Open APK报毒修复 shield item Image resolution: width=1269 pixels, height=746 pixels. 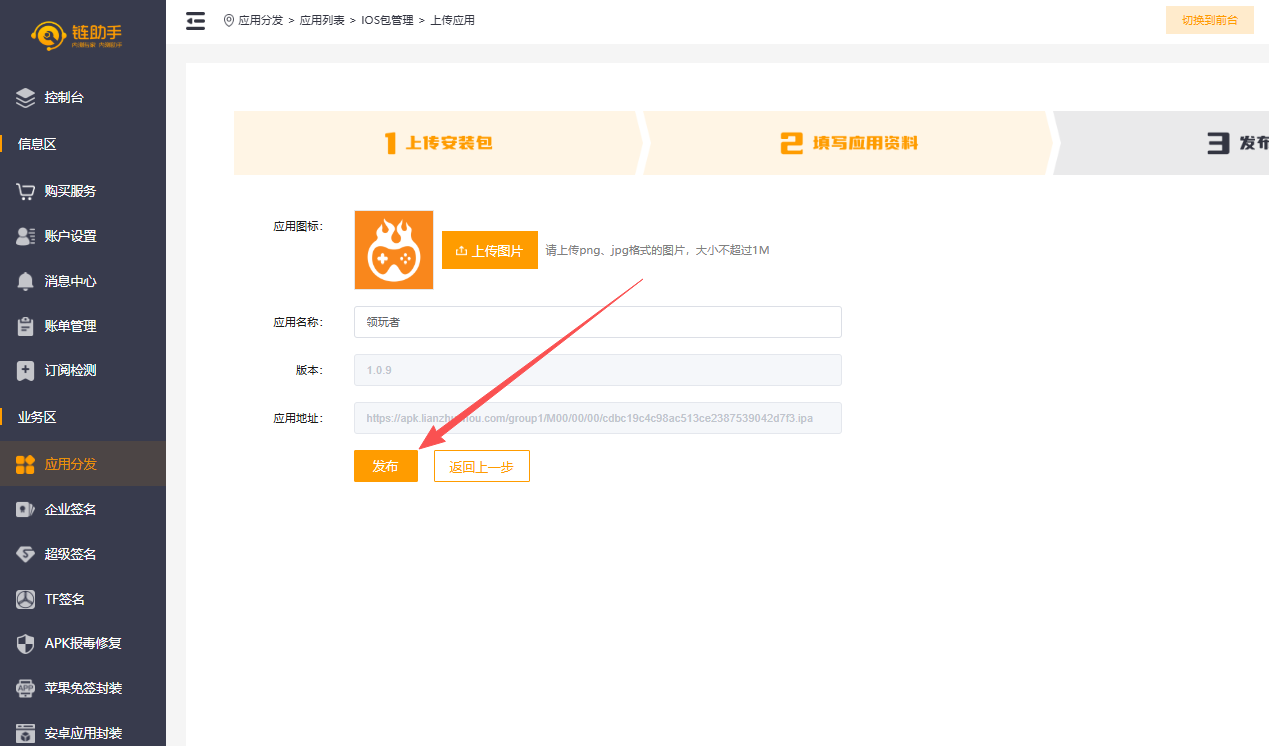(82, 643)
